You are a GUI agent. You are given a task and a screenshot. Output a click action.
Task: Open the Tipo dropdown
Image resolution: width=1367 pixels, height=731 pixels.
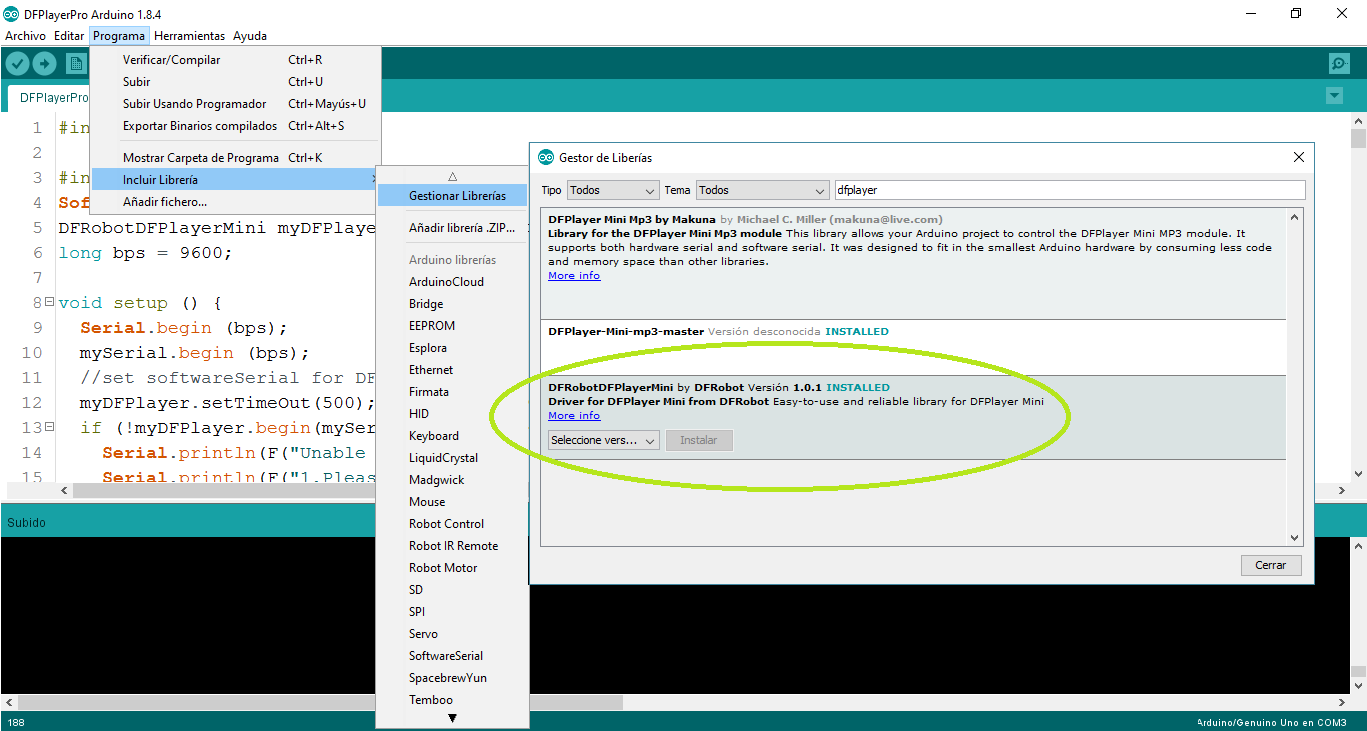[x=613, y=190]
